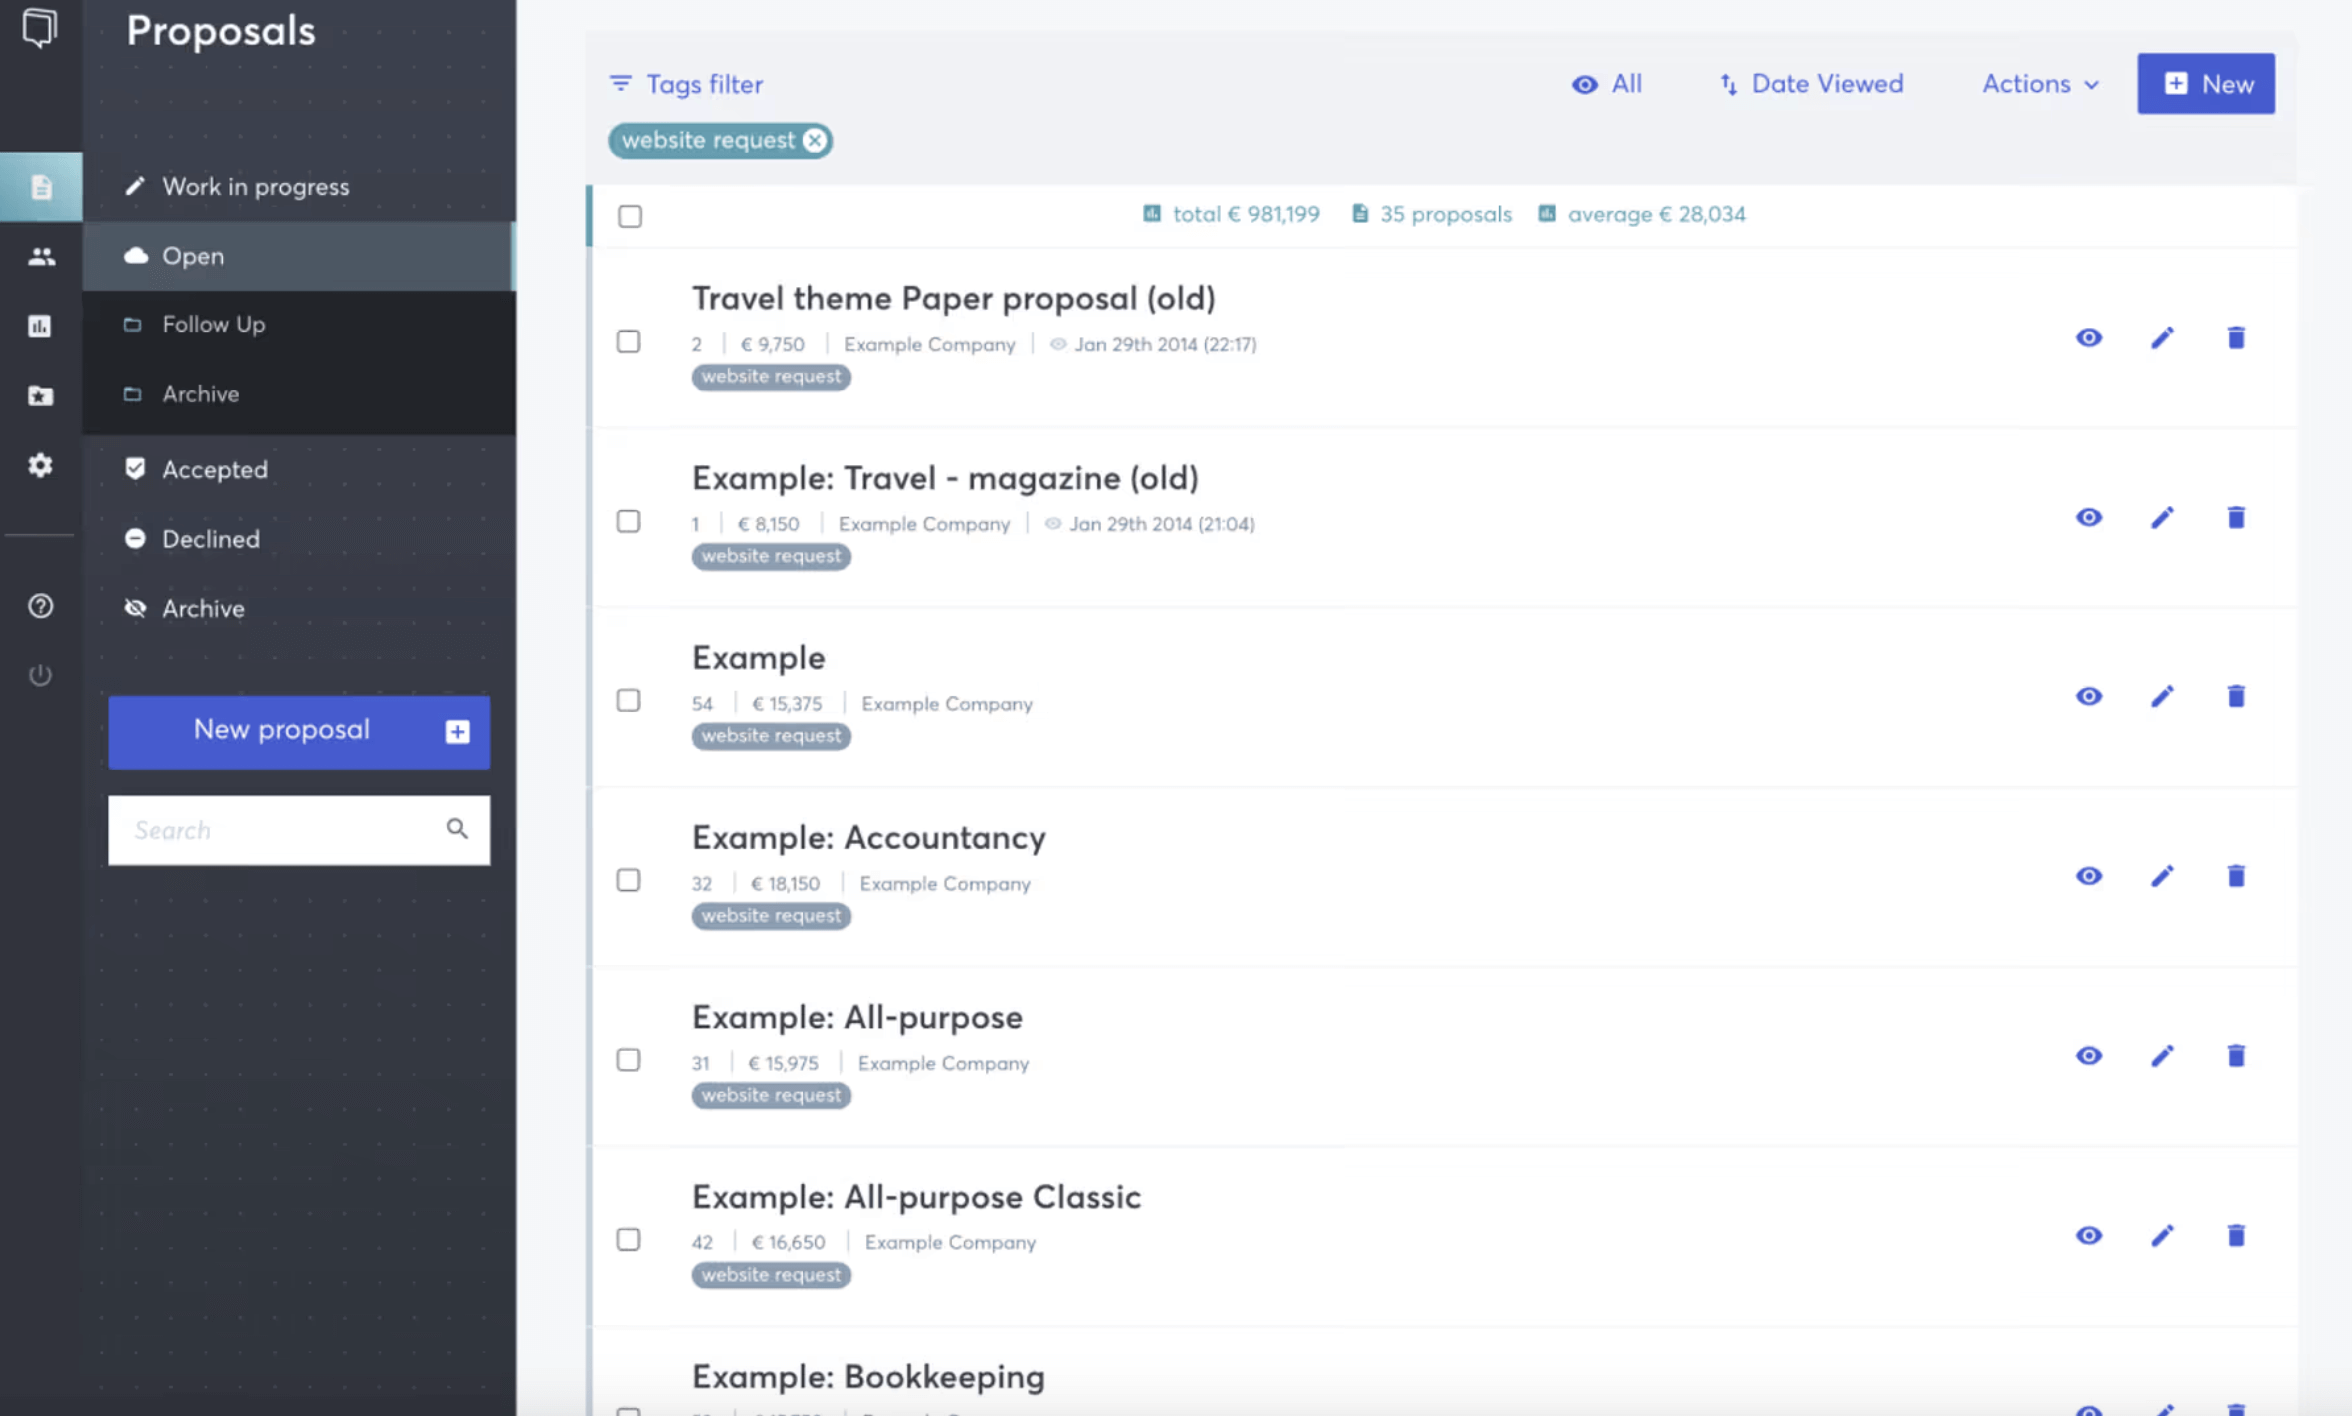Image resolution: width=2352 pixels, height=1416 pixels.
Task: Preview the Example: All-purpose proposal
Action: click(2088, 1056)
